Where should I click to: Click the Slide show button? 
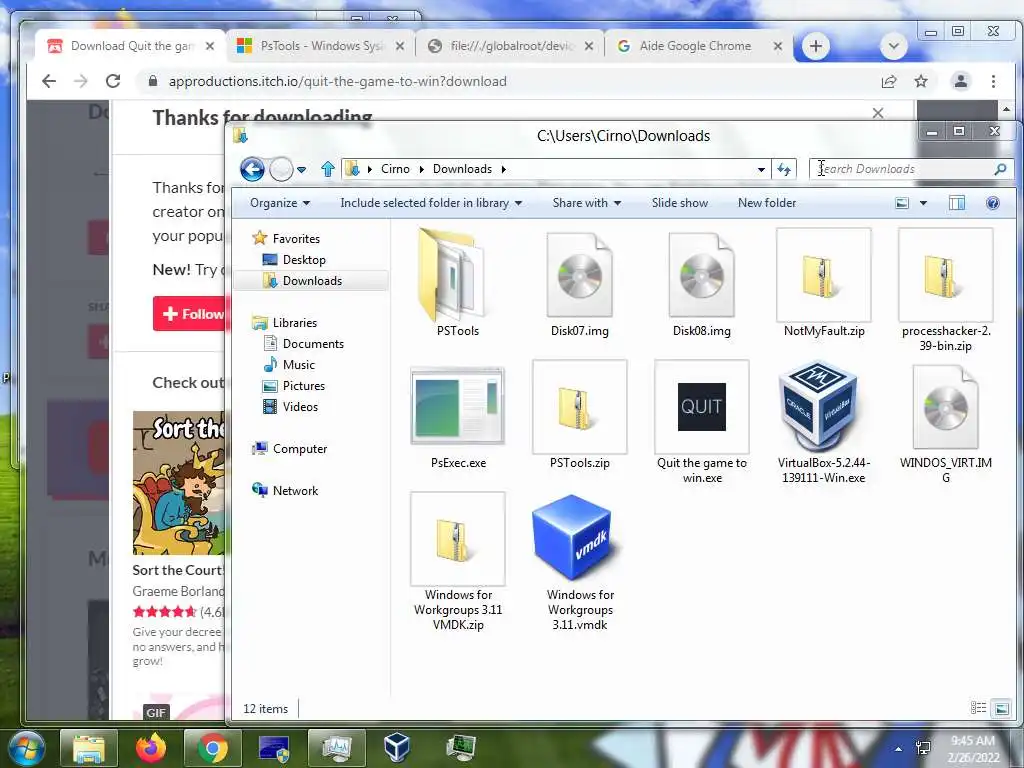point(680,203)
